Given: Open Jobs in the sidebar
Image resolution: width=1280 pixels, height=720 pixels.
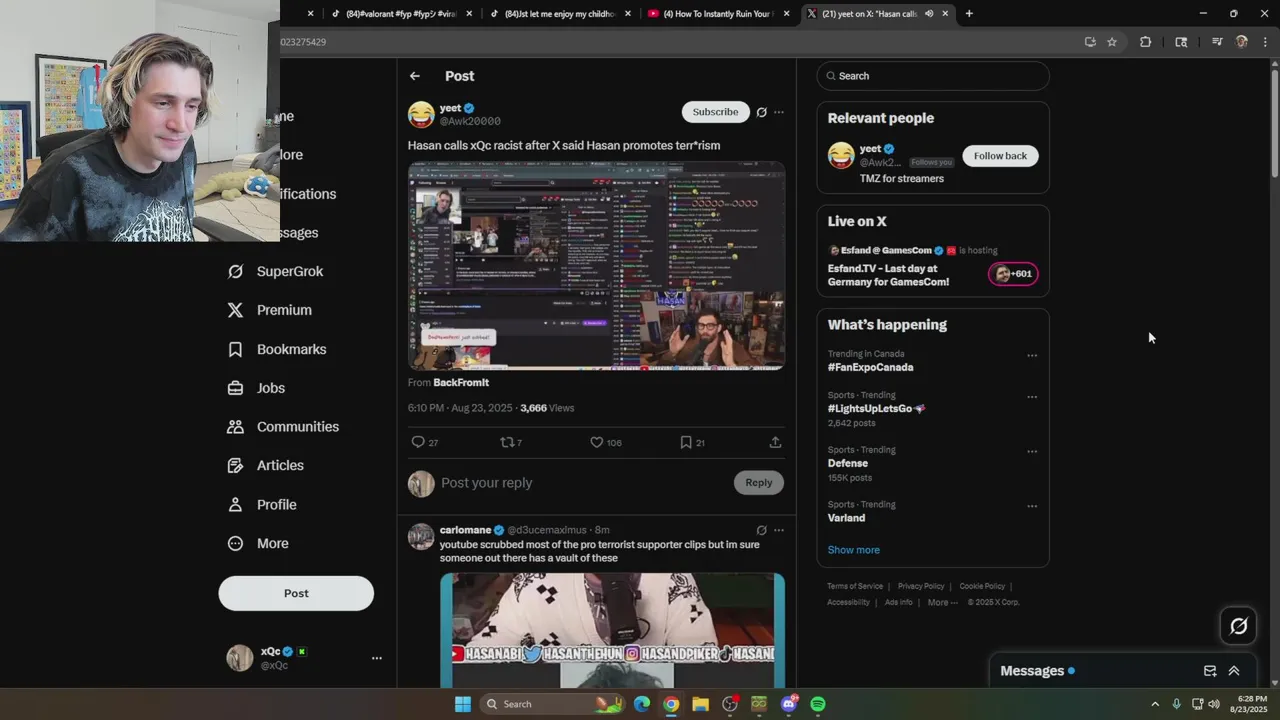Looking at the screenshot, I should 256,388.
